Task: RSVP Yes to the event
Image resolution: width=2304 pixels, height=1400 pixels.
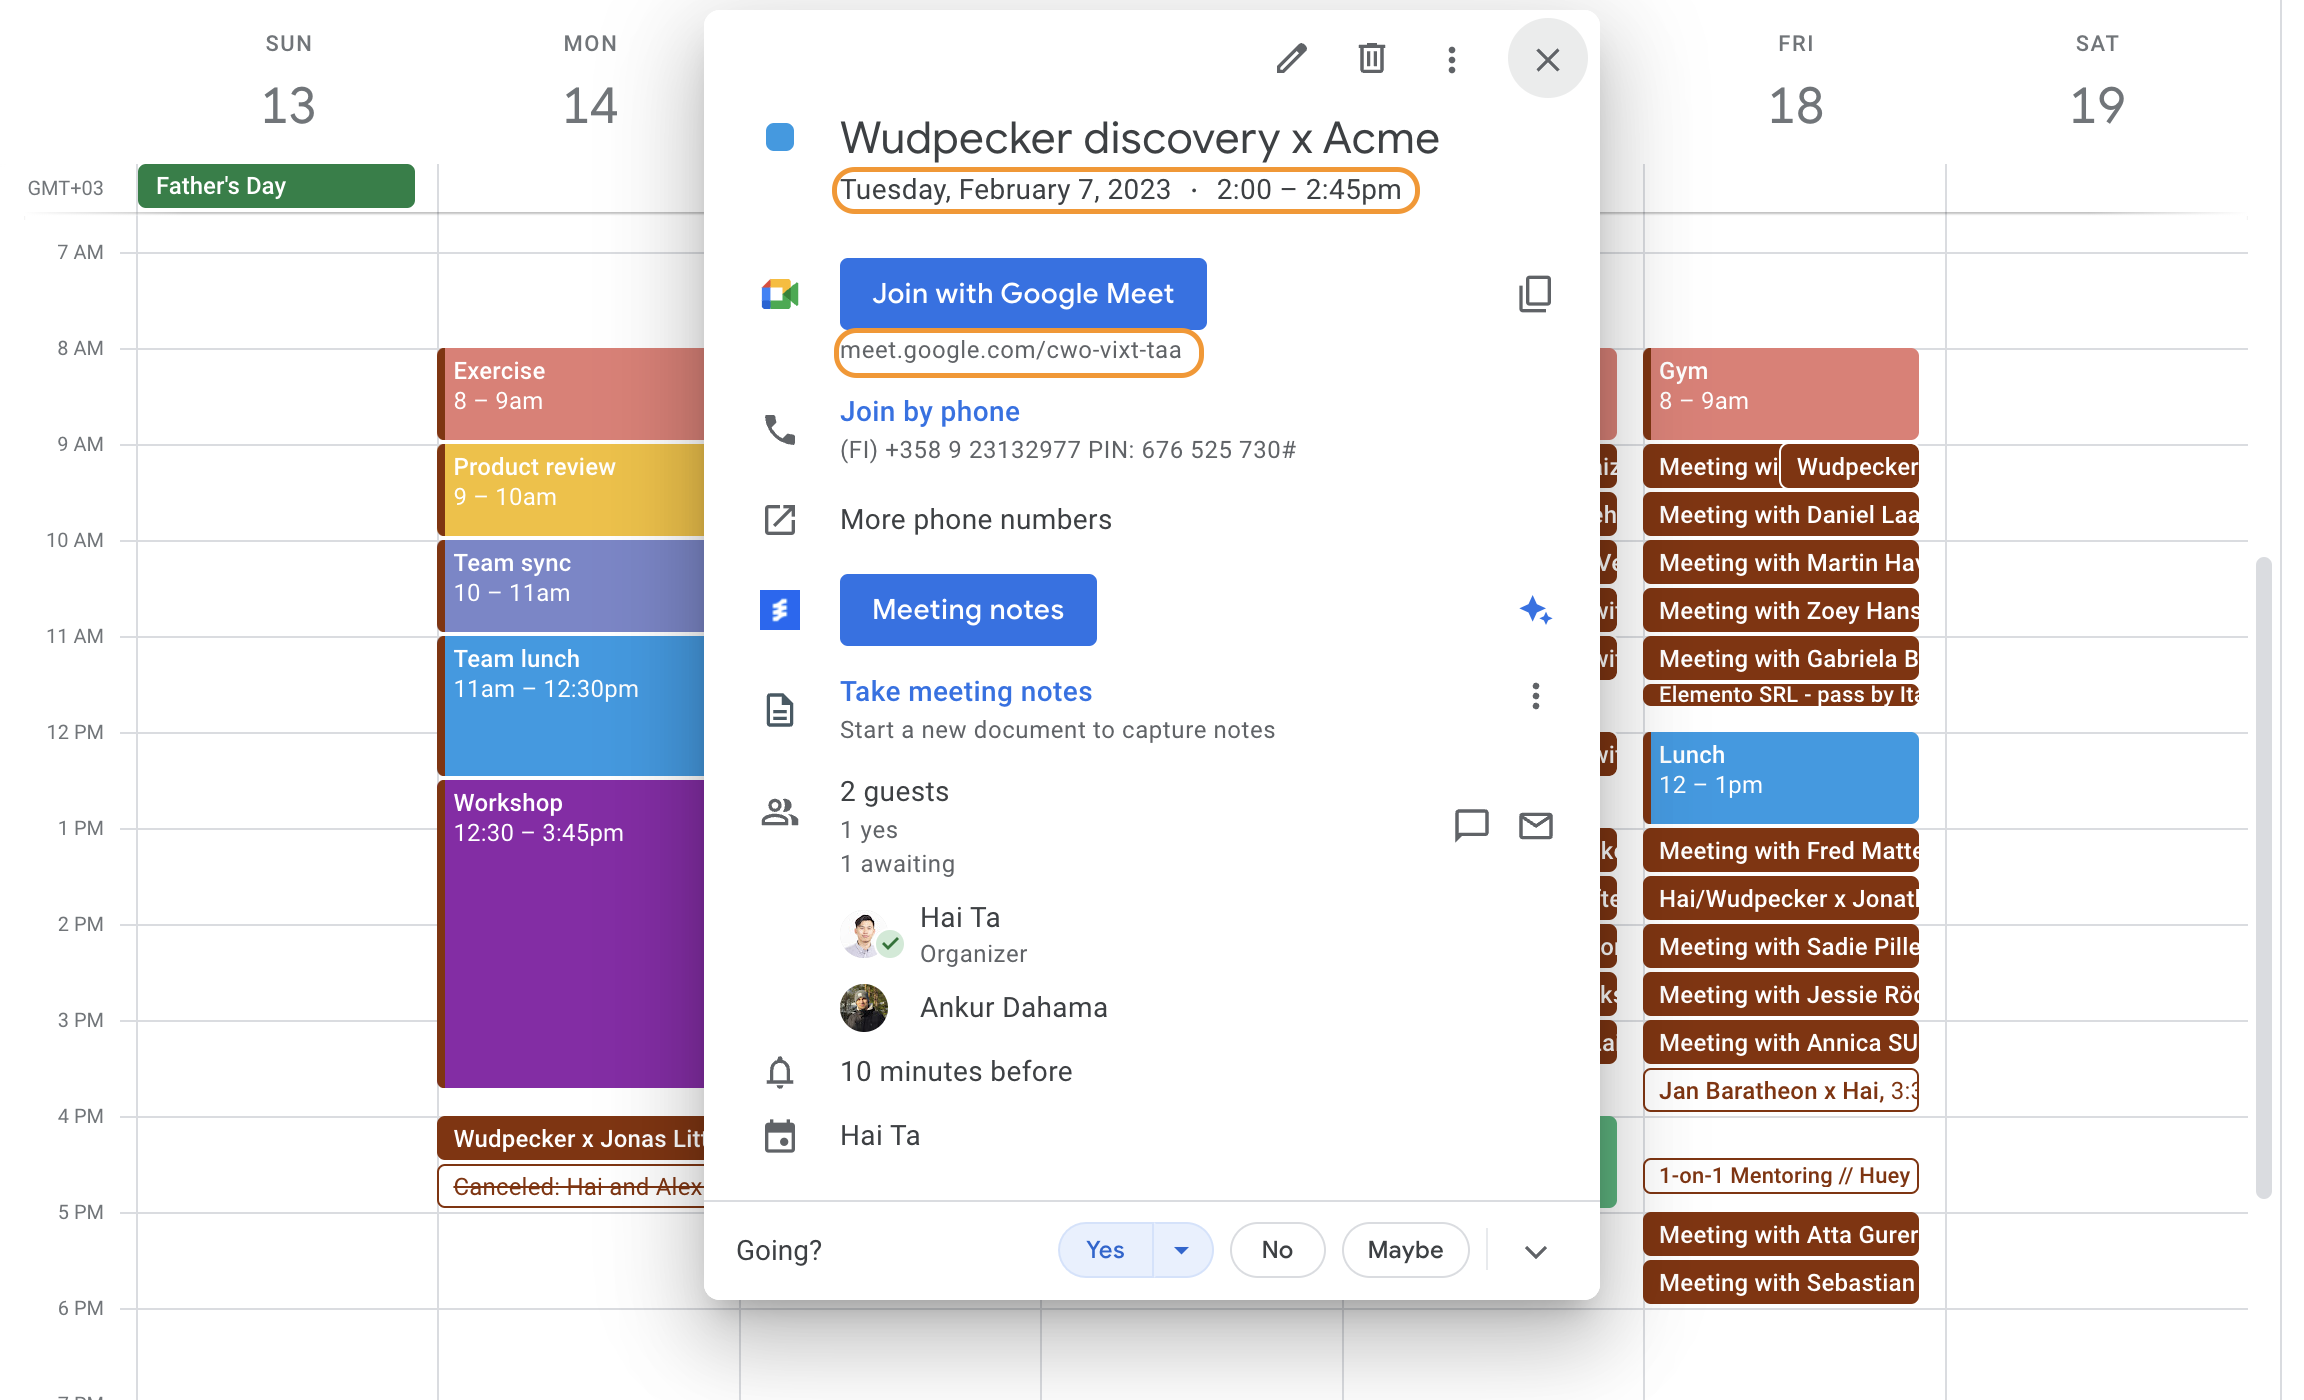Action: point(1105,1250)
